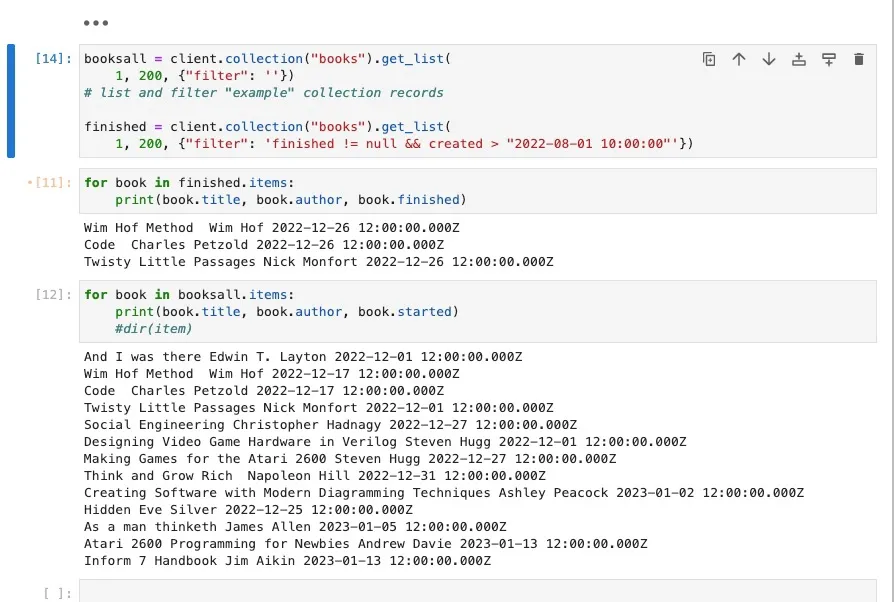Click the 'Twisty Little Passages' line in cell 11 output
Image resolution: width=894 pixels, height=602 pixels.
pos(318,262)
